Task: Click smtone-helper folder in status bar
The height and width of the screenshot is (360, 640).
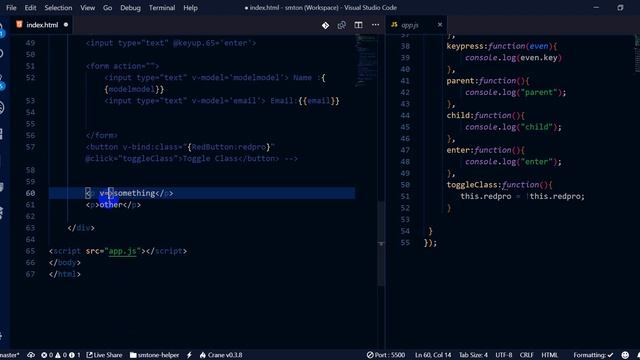Action: 154,355
